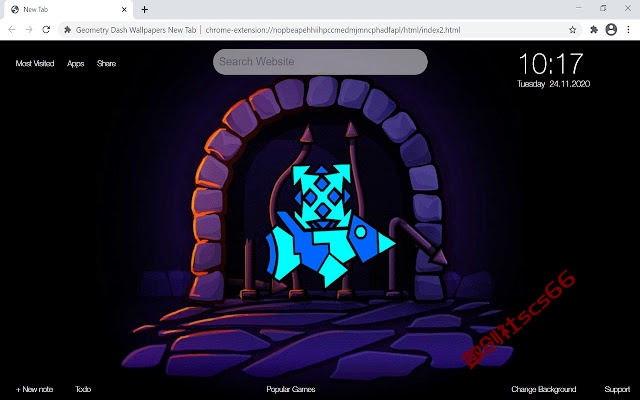Viewport: 640px width, 400px height.
Task: Open the Share menu
Action: pyautogui.click(x=107, y=63)
